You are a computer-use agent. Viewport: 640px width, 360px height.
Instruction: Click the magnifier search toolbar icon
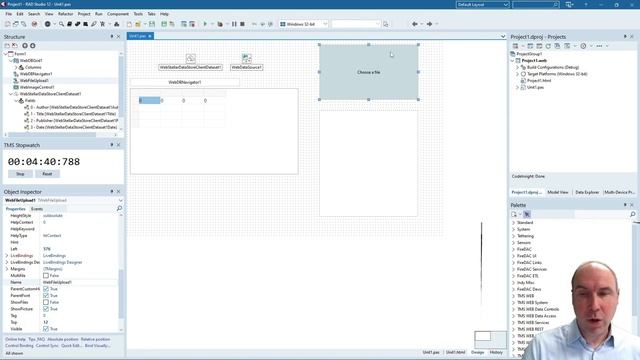(61, 24)
